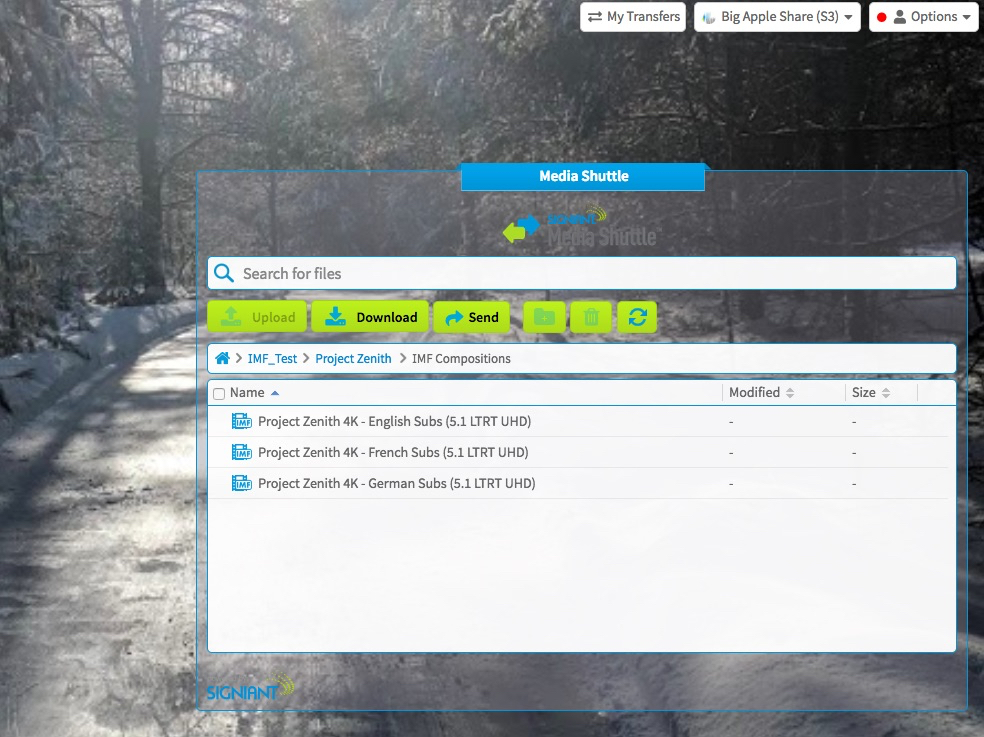Click the refresh icon button
This screenshot has width=984, height=737.
pyautogui.click(x=637, y=317)
